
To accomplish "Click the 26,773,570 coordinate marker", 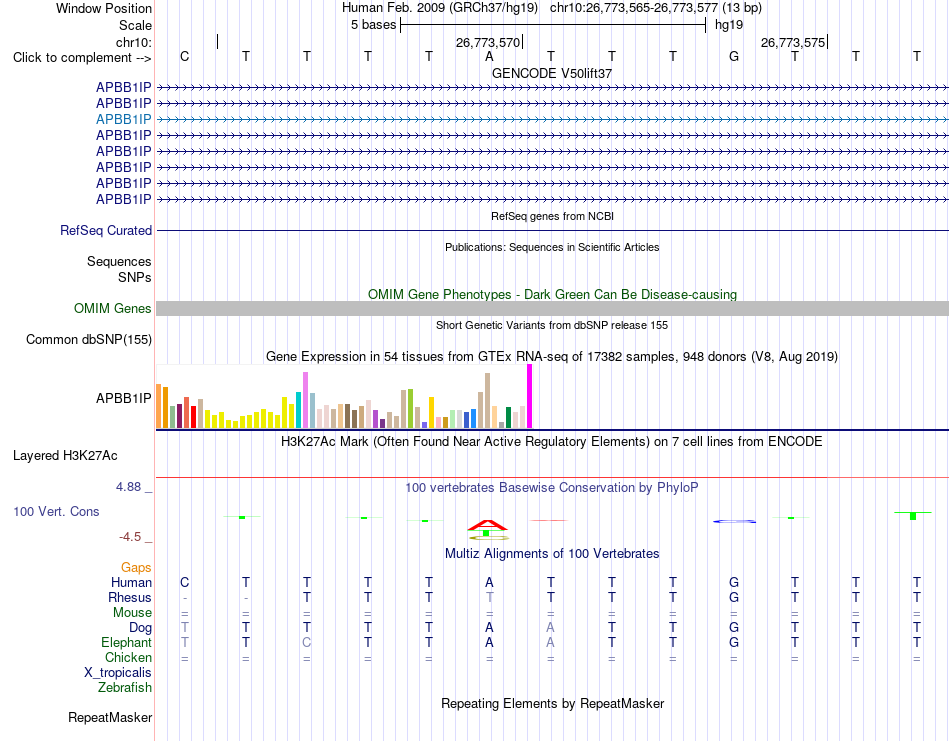I will point(488,42).
